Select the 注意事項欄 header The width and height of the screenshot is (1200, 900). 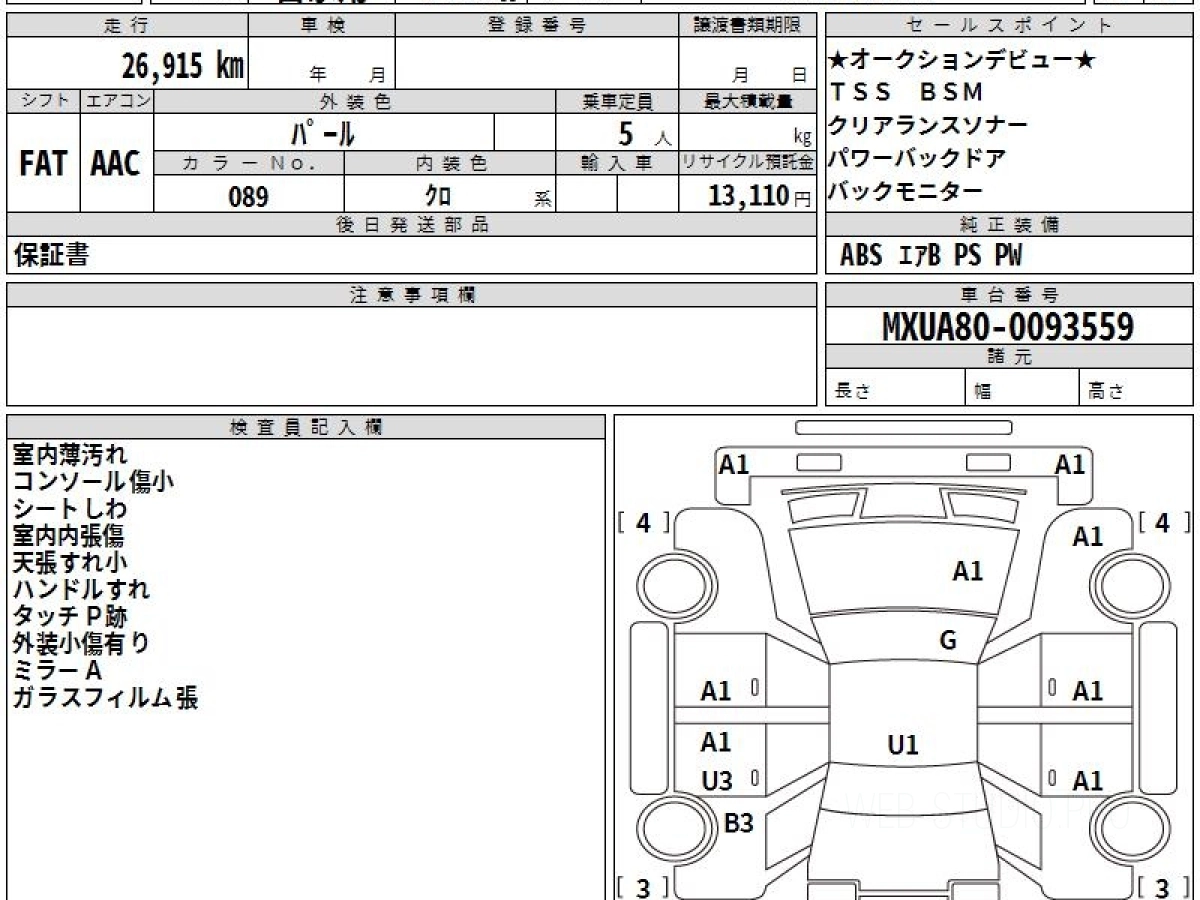(x=412, y=295)
